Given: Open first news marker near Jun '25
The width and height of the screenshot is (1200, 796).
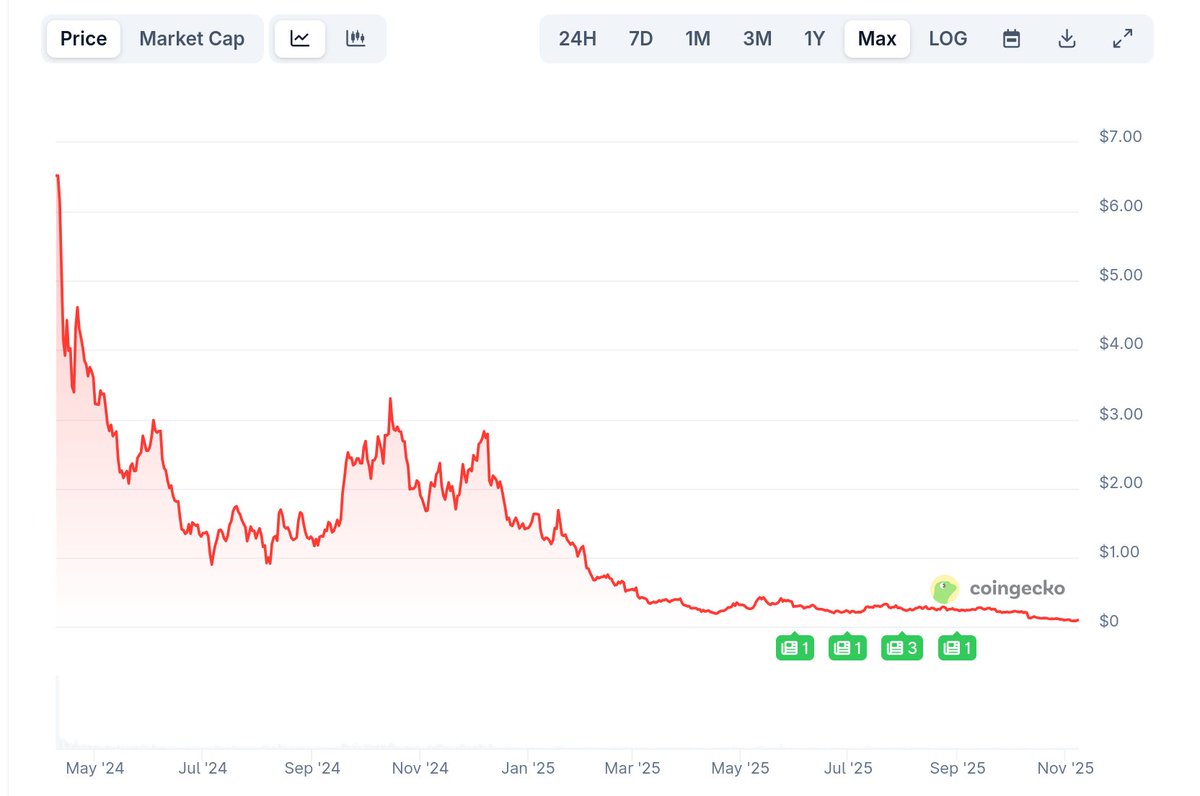Looking at the screenshot, I should 795,648.
